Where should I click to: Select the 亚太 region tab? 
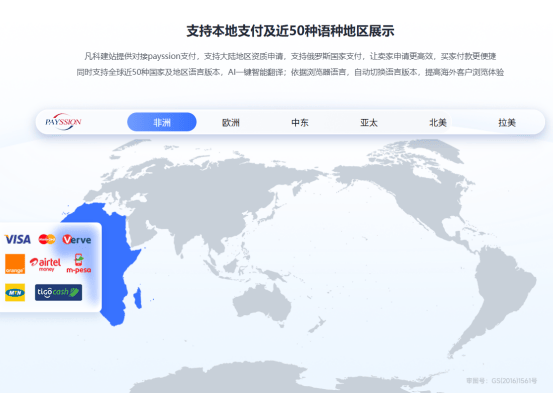[x=369, y=122]
